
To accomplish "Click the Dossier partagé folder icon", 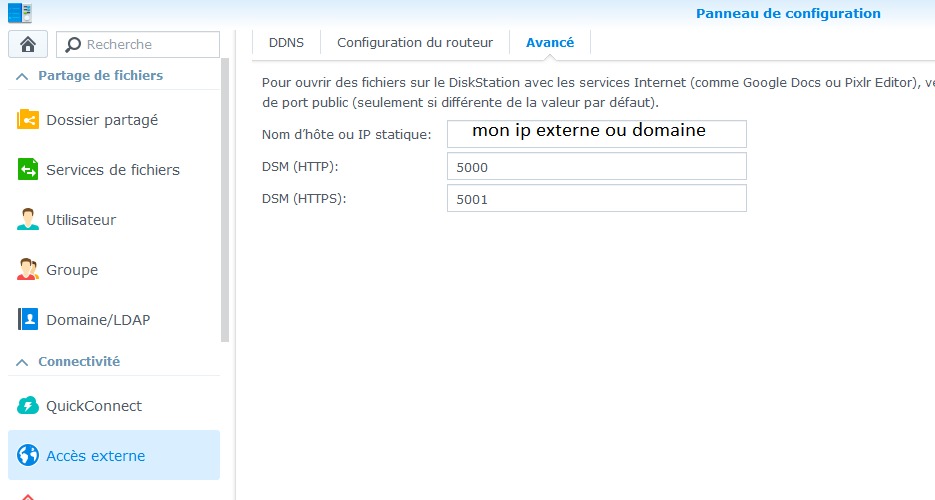I will [x=28, y=120].
